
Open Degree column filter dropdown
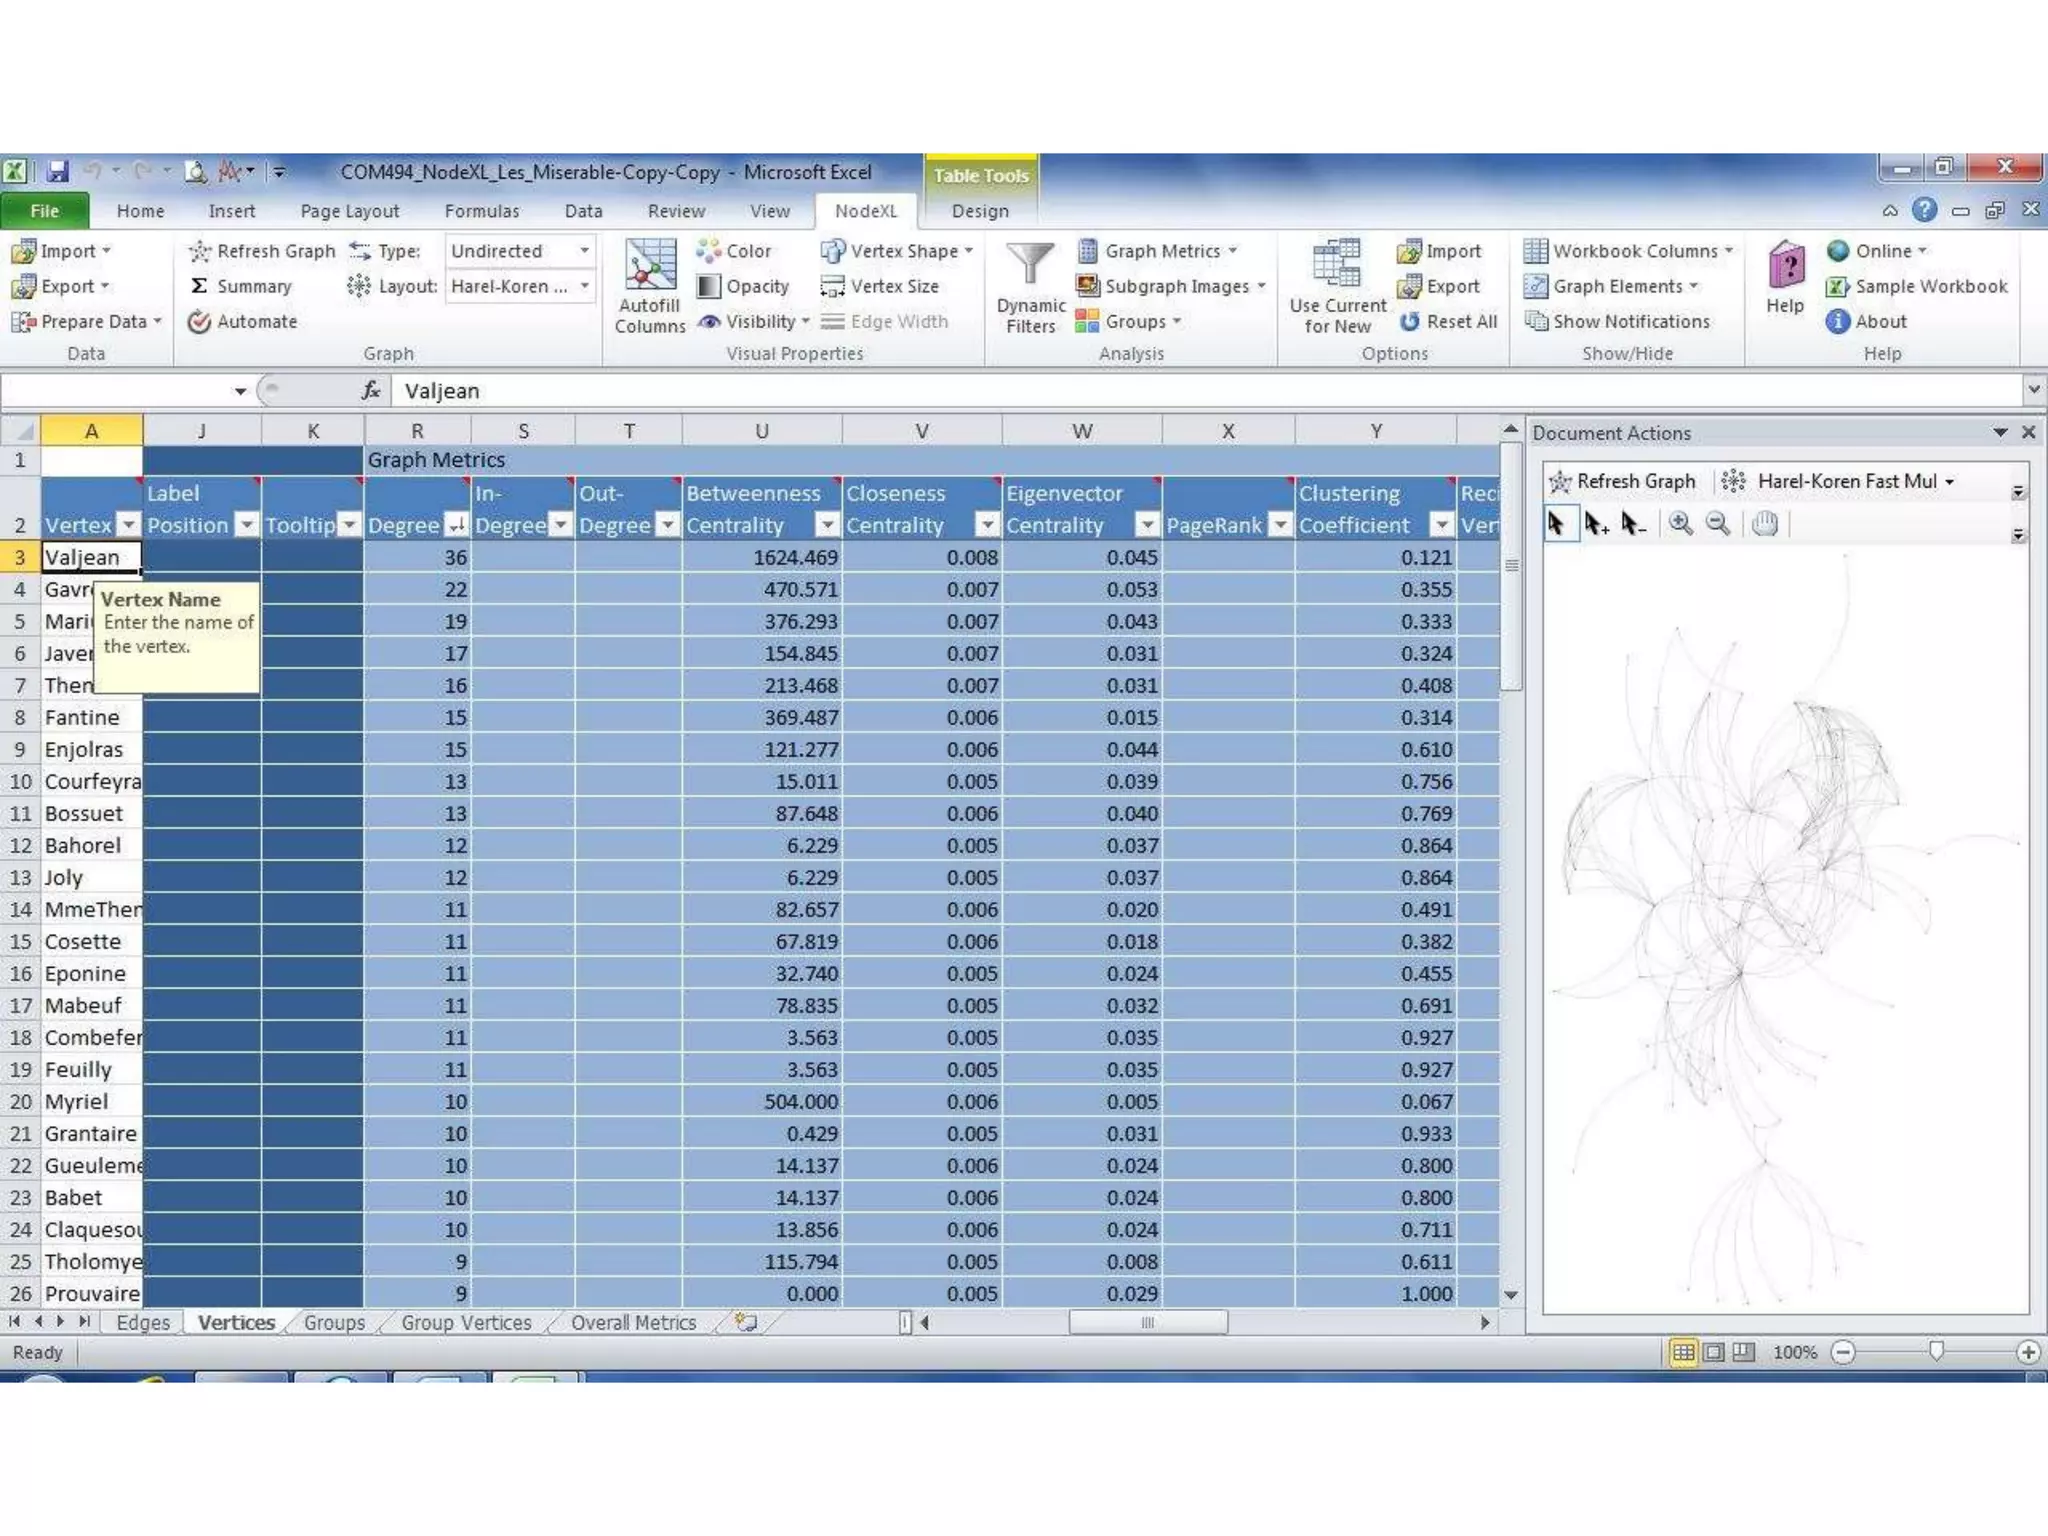(456, 525)
